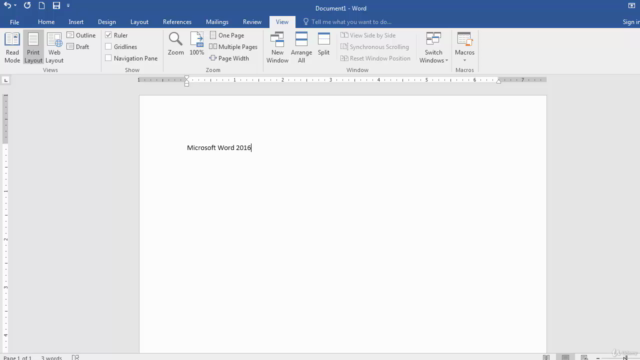Open the Design tab
The height and width of the screenshot is (360, 640).
tap(107, 22)
